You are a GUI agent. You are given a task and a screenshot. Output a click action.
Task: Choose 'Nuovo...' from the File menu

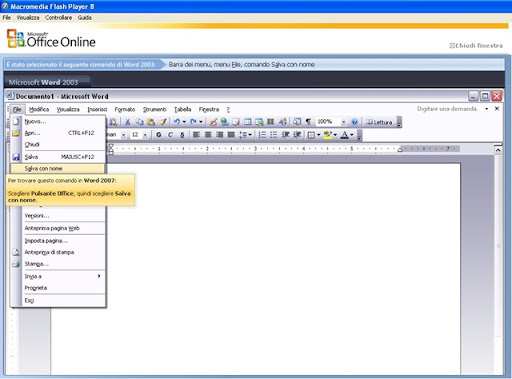[x=58, y=121]
